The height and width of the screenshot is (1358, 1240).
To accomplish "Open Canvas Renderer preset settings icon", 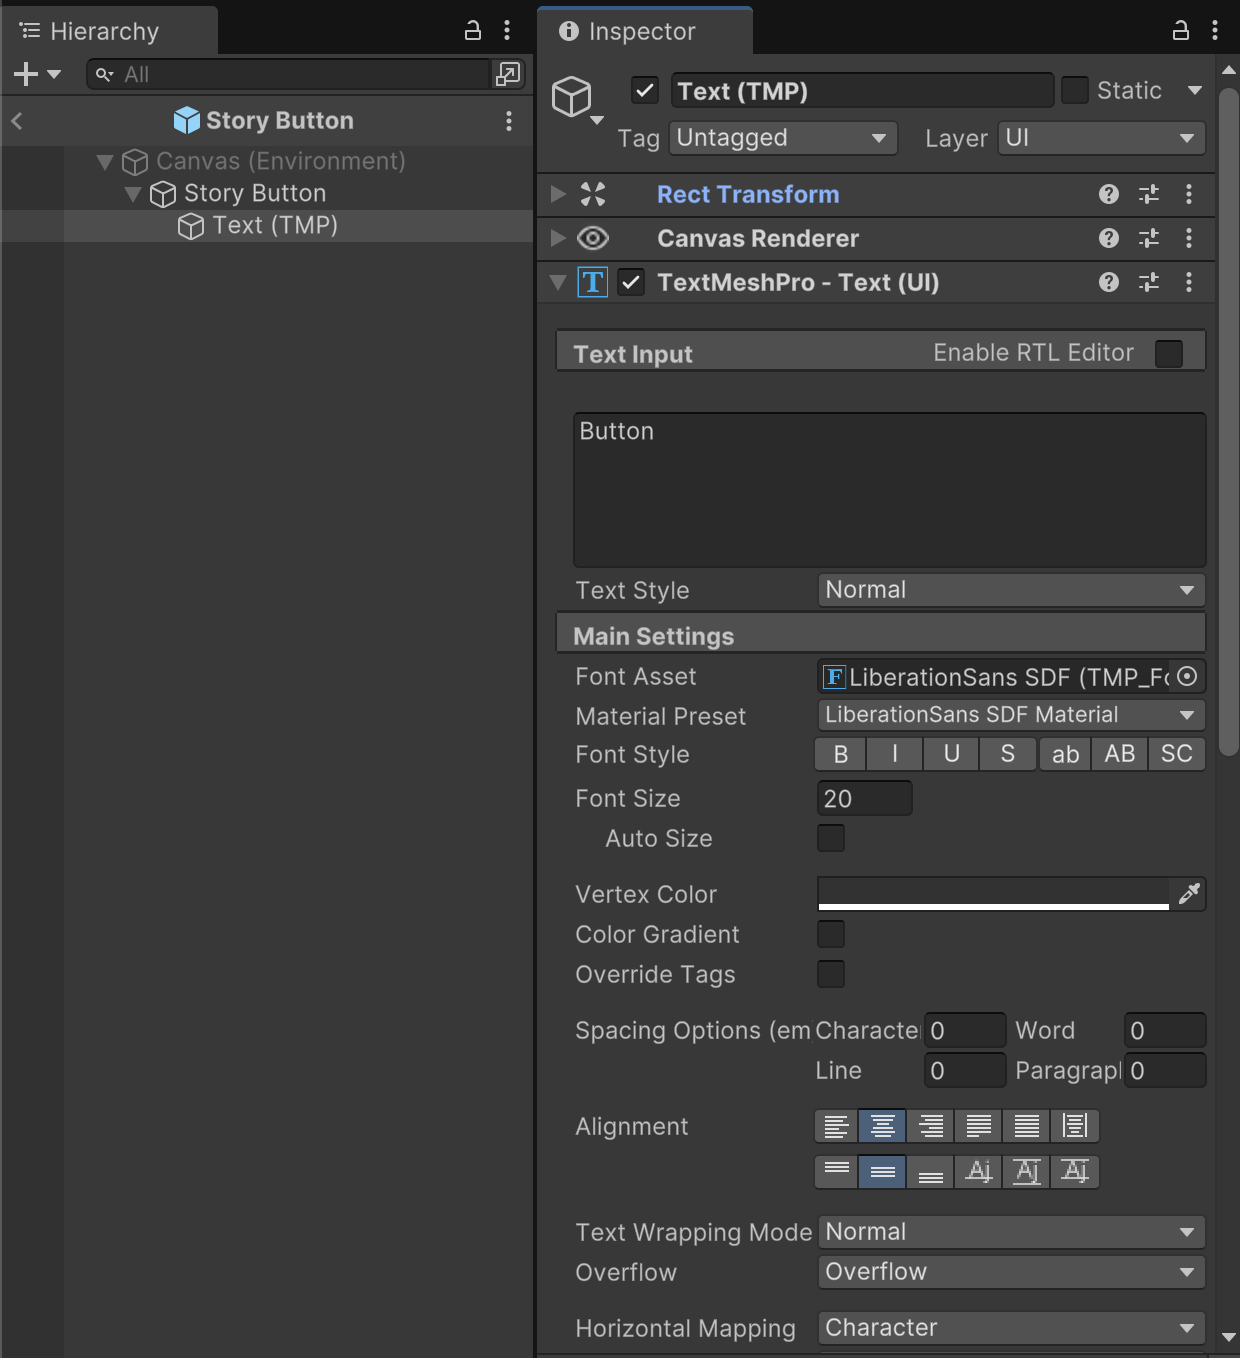I will click(1148, 238).
